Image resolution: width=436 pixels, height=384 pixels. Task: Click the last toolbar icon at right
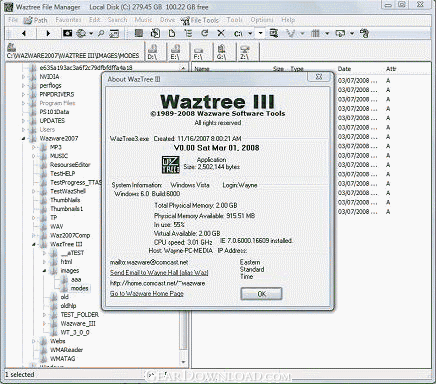click(365, 33)
